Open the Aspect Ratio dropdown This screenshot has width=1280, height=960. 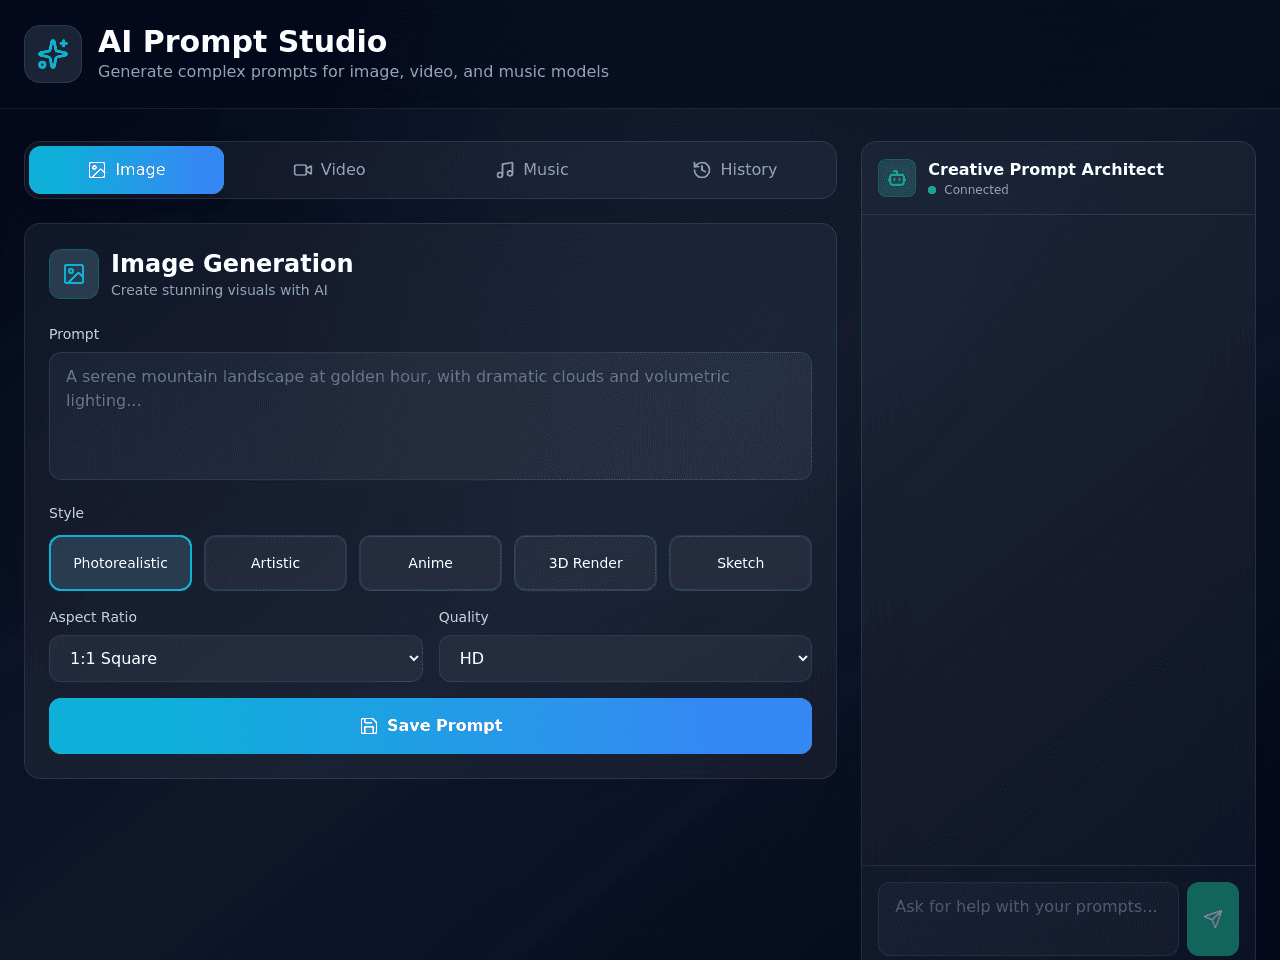236,658
